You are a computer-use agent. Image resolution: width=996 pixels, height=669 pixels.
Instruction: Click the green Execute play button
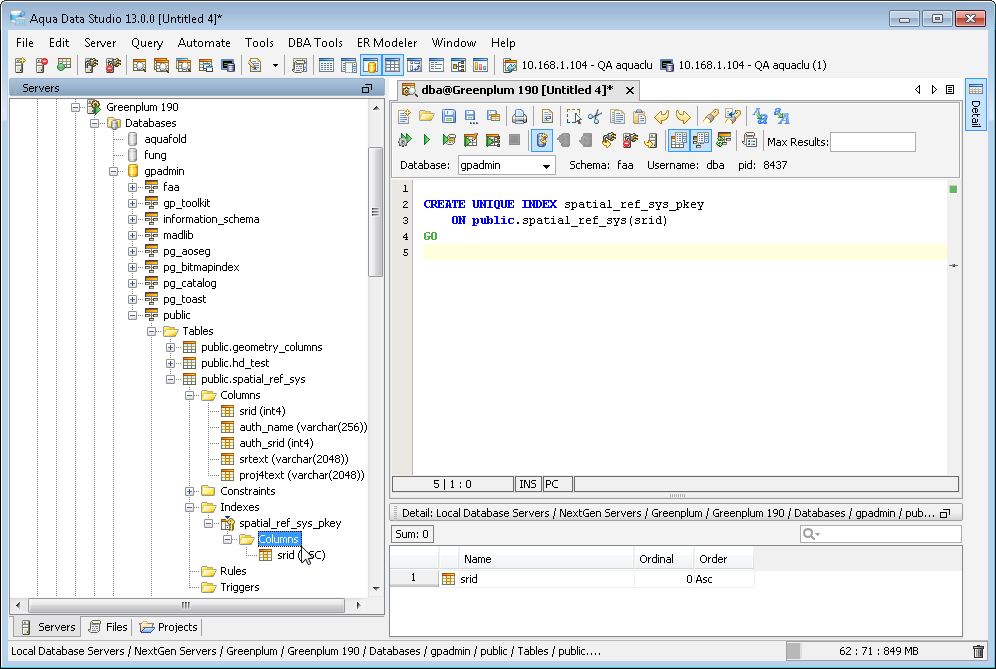[x=427, y=140]
